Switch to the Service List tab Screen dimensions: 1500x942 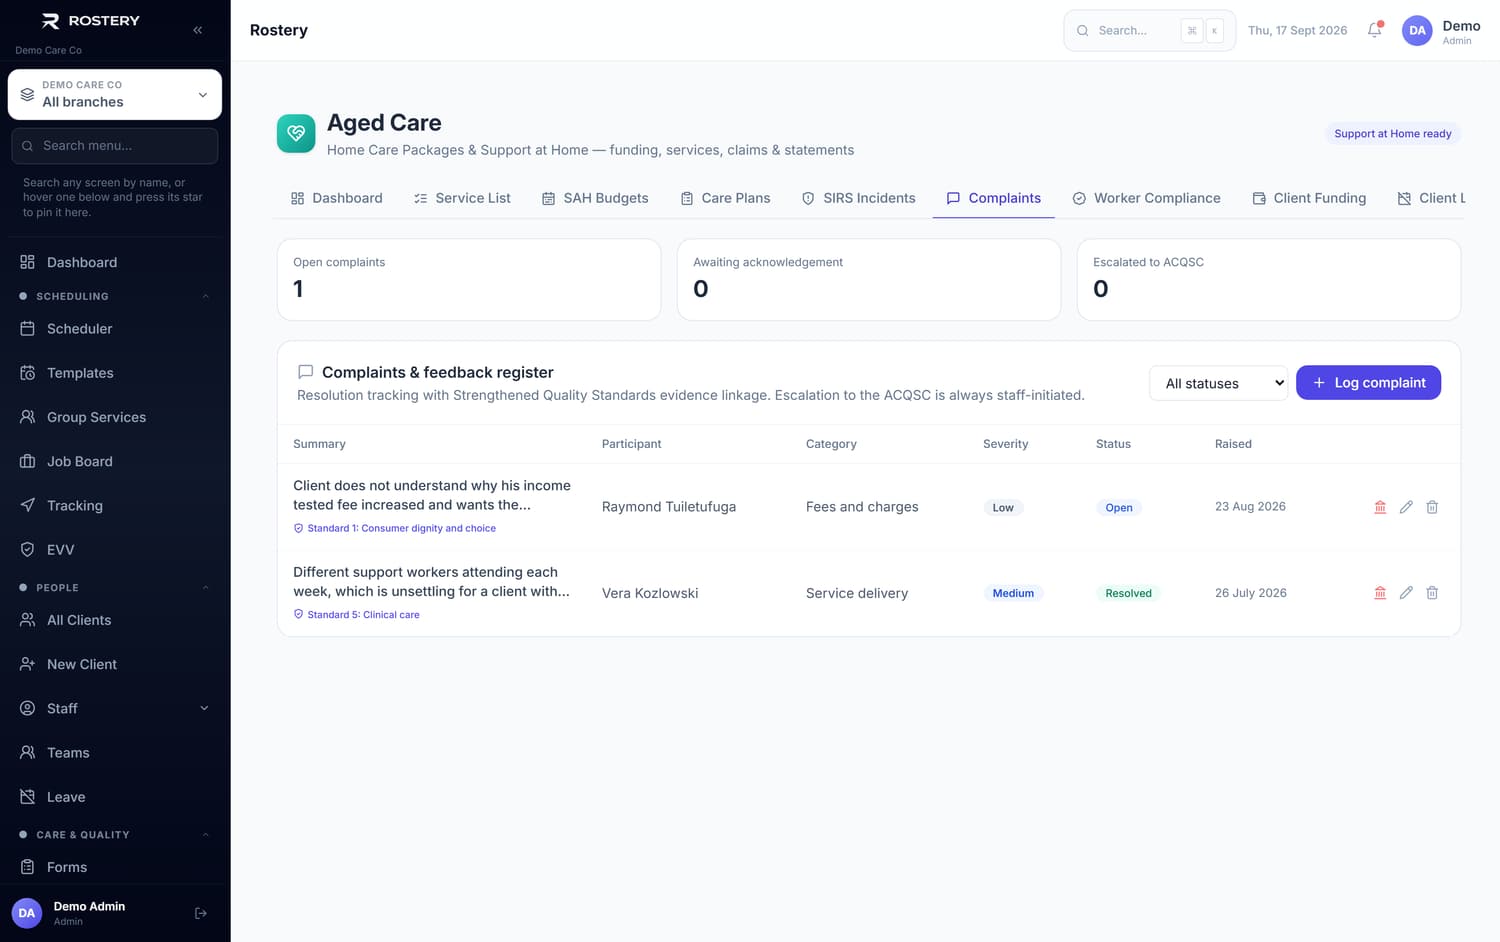(x=462, y=198)
